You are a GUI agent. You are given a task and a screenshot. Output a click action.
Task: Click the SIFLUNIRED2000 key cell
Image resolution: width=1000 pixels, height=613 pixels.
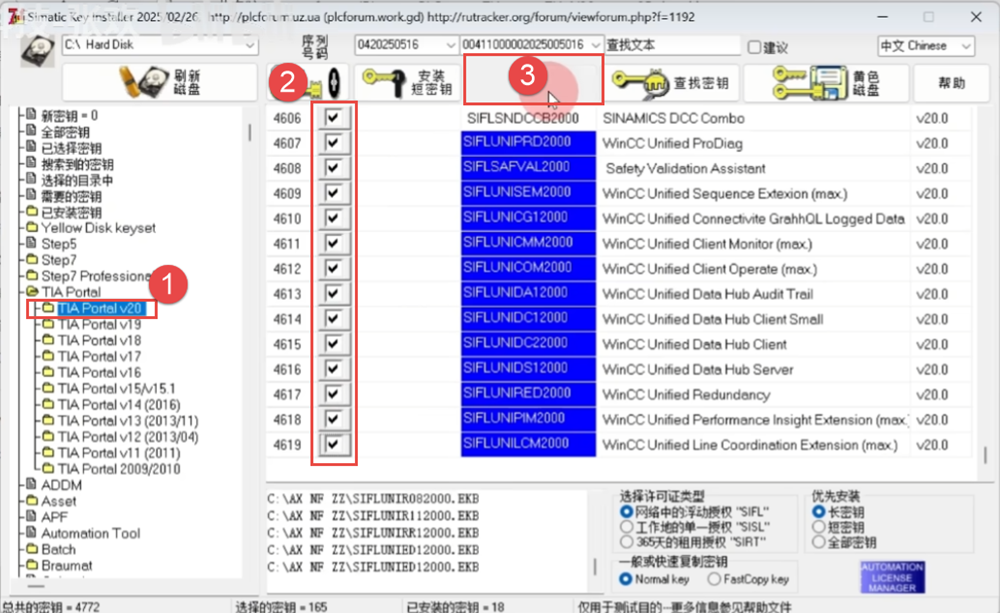[528, 394]
